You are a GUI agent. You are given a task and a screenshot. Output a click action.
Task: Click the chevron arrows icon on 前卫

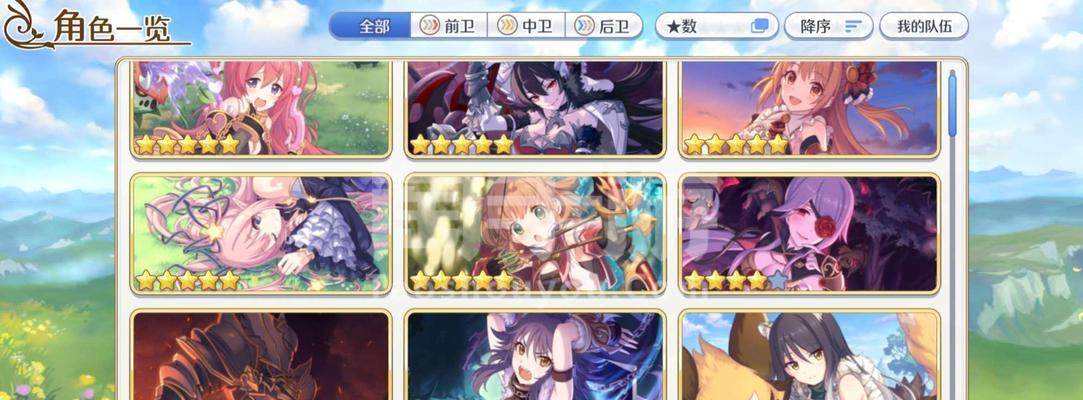430,26
